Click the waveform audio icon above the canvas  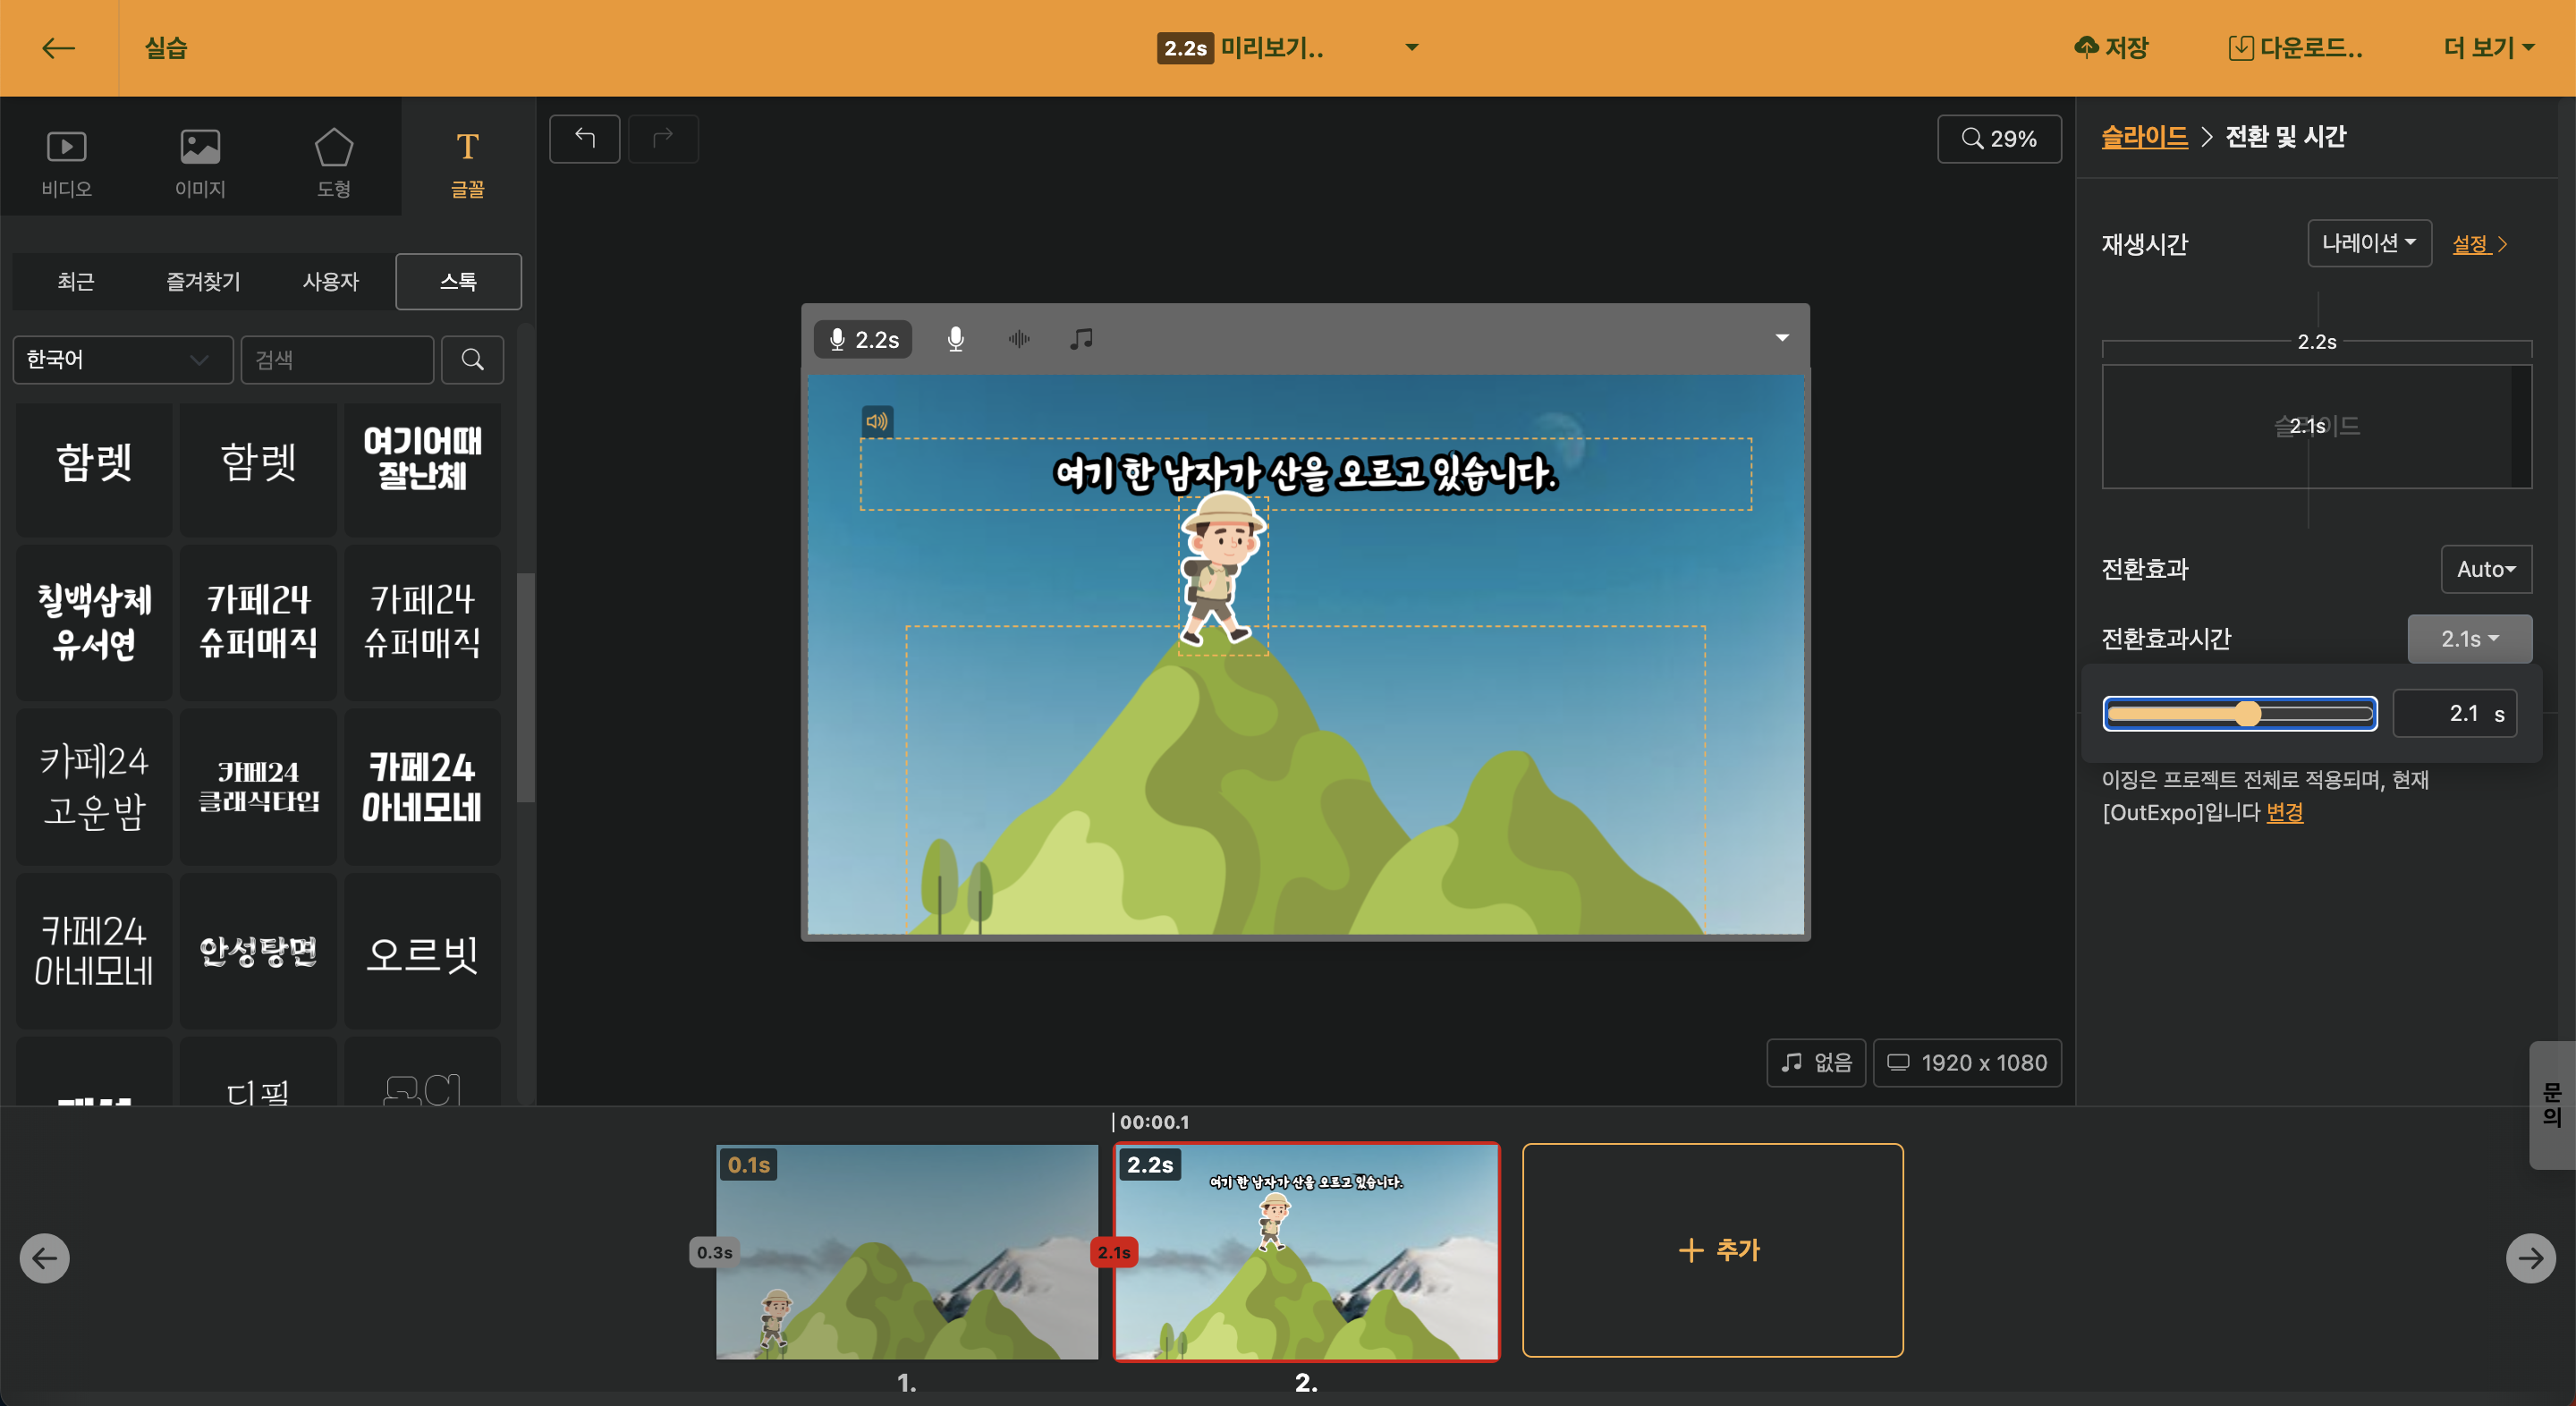pyautogui.click(x=1018, y=340)
